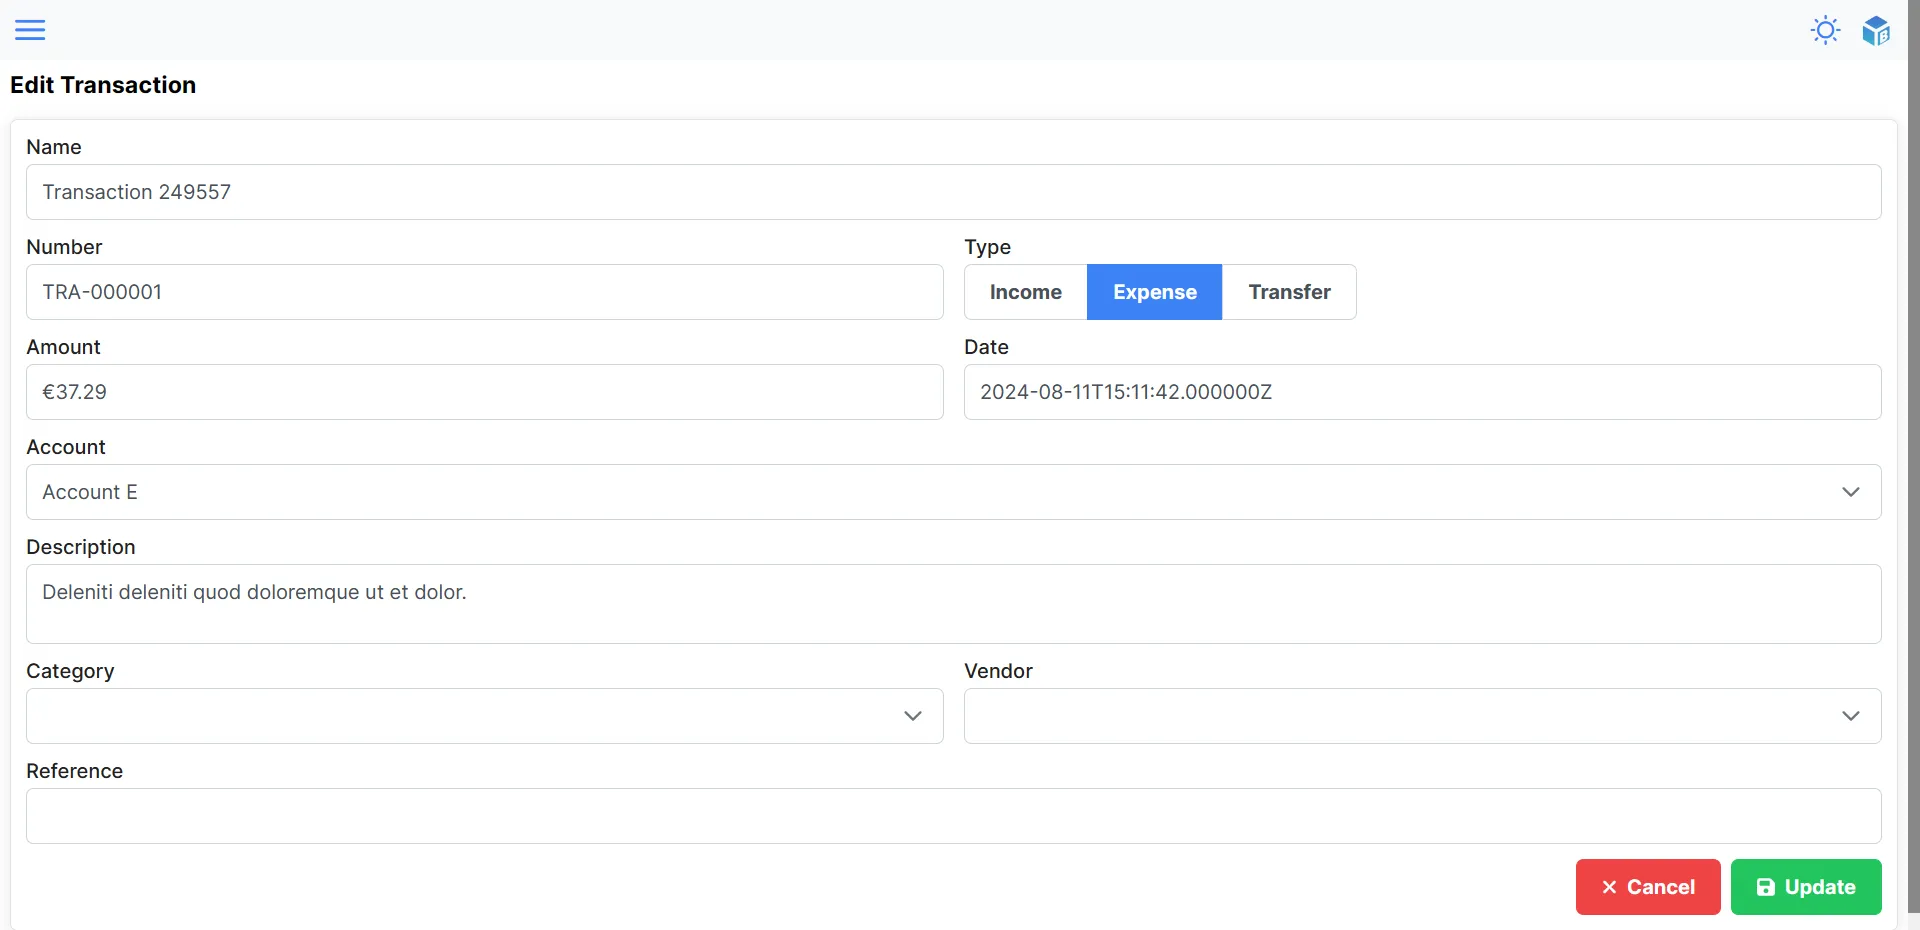Click the Amount field showing €37.29
The height and width of the screenshot is (930, 1920).
click(485, 392)
